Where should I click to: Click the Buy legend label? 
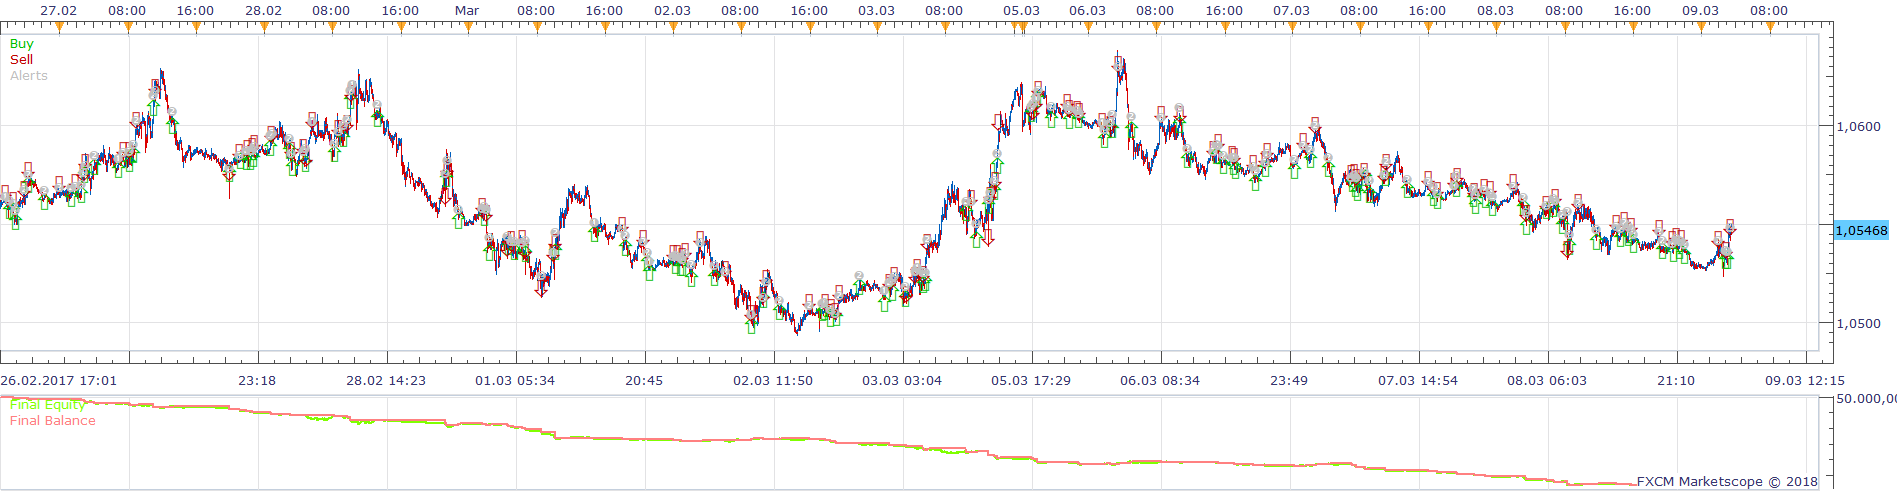pyautogui.click(x=21, y=44)
